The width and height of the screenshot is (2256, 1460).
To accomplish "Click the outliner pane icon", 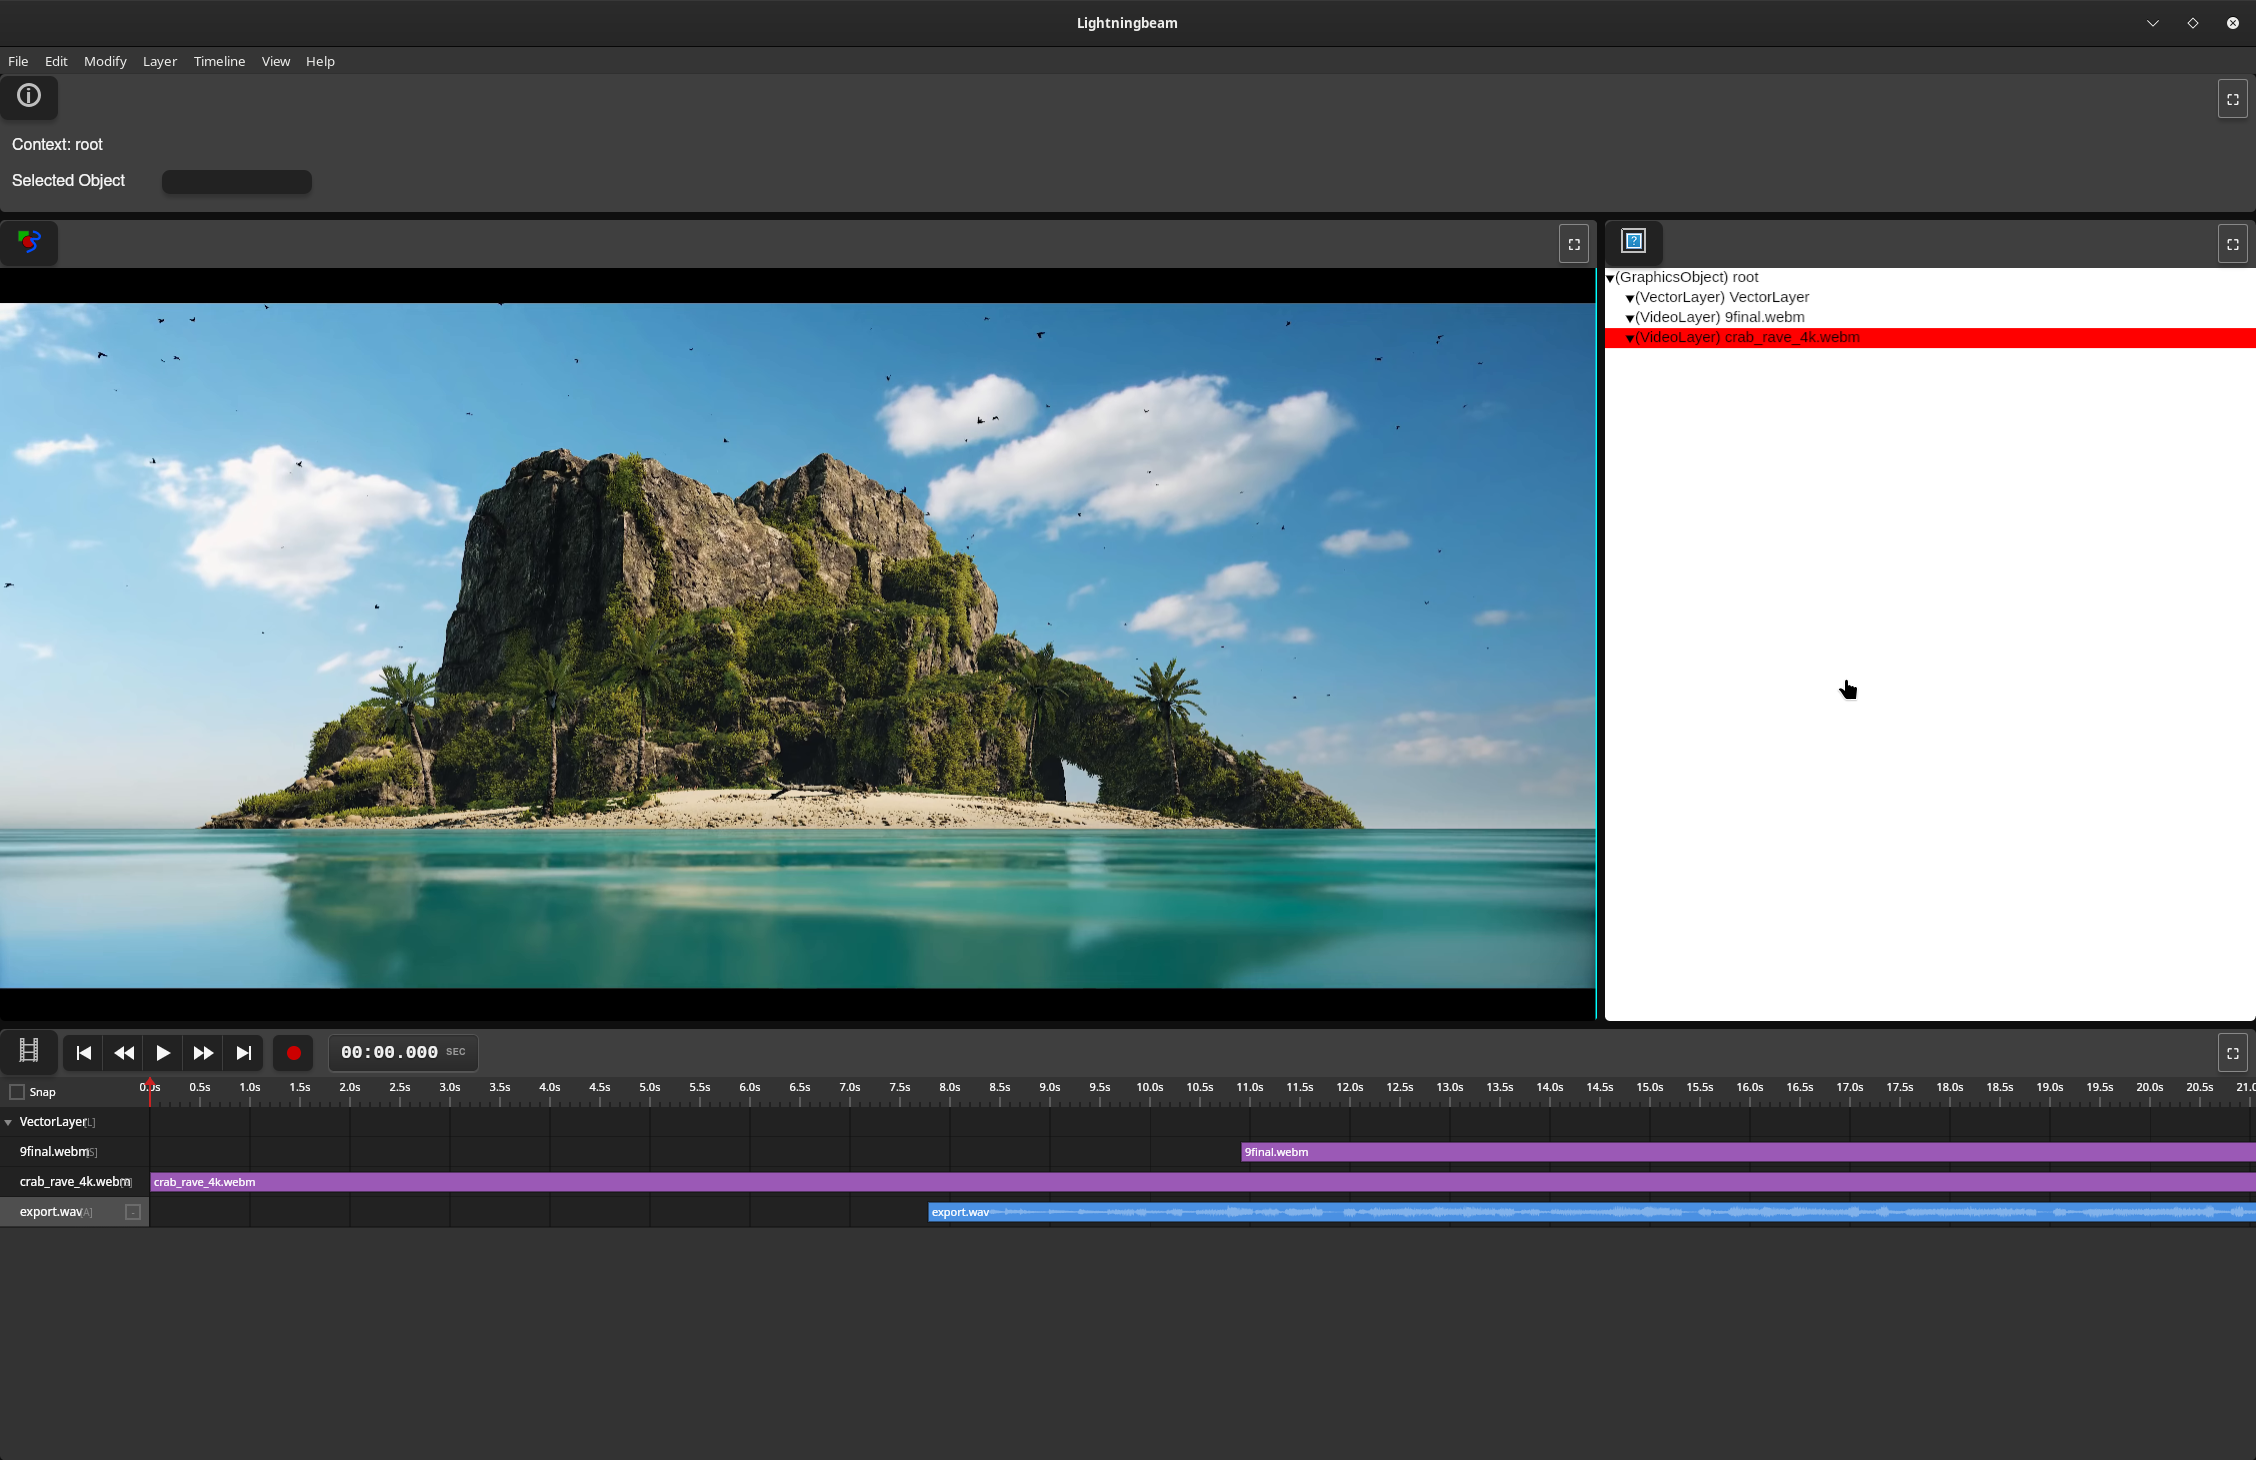I will click(x=1633, y=242).
